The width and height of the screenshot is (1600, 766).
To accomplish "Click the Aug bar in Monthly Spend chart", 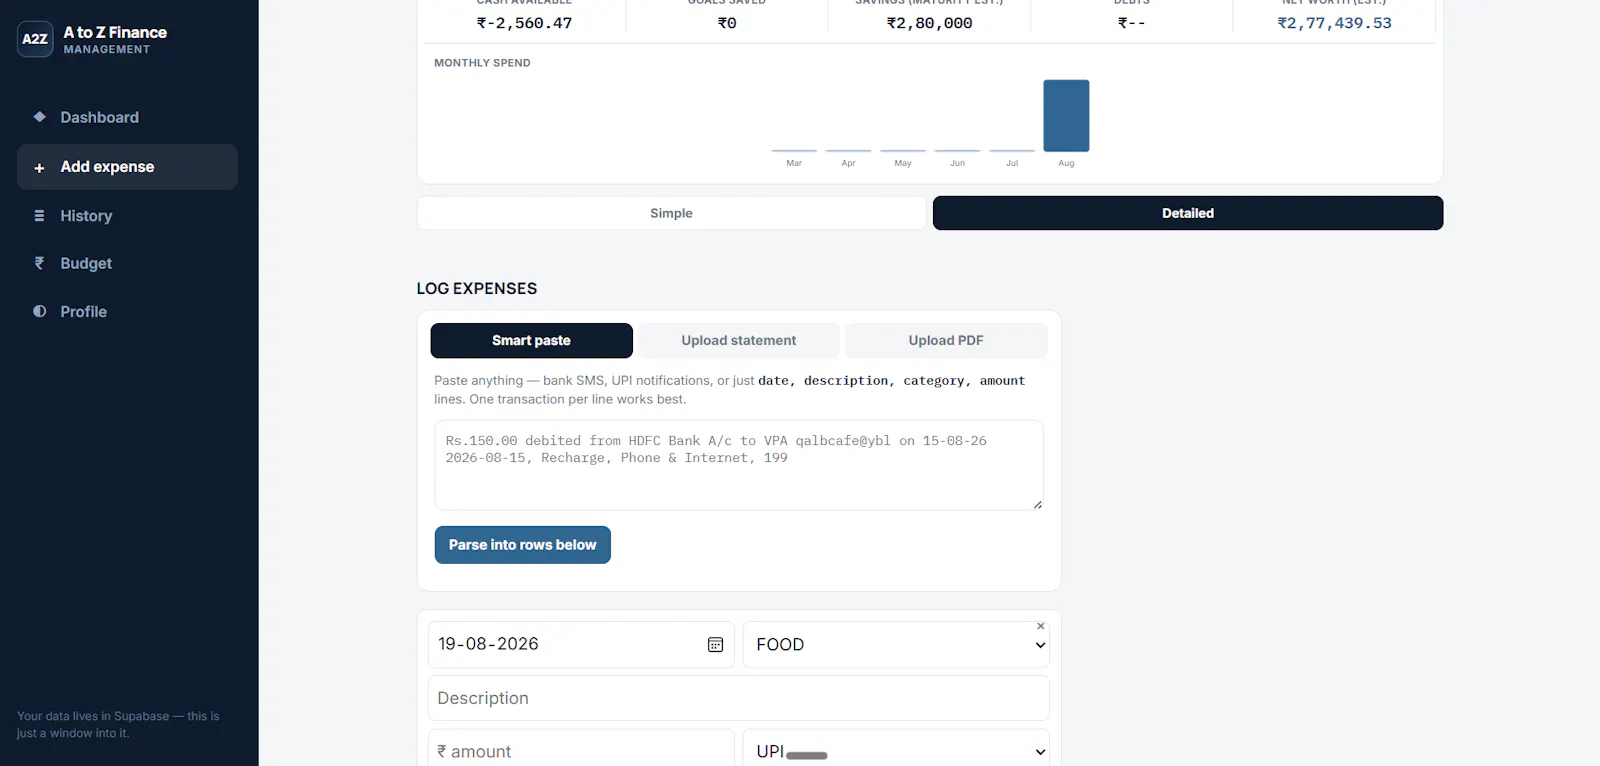I will coord(1066,116).
